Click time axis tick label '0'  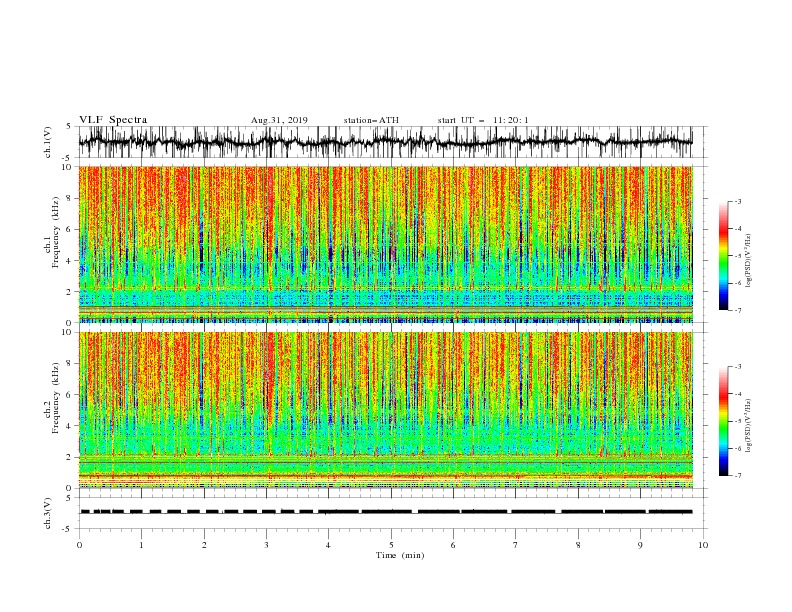79,545
